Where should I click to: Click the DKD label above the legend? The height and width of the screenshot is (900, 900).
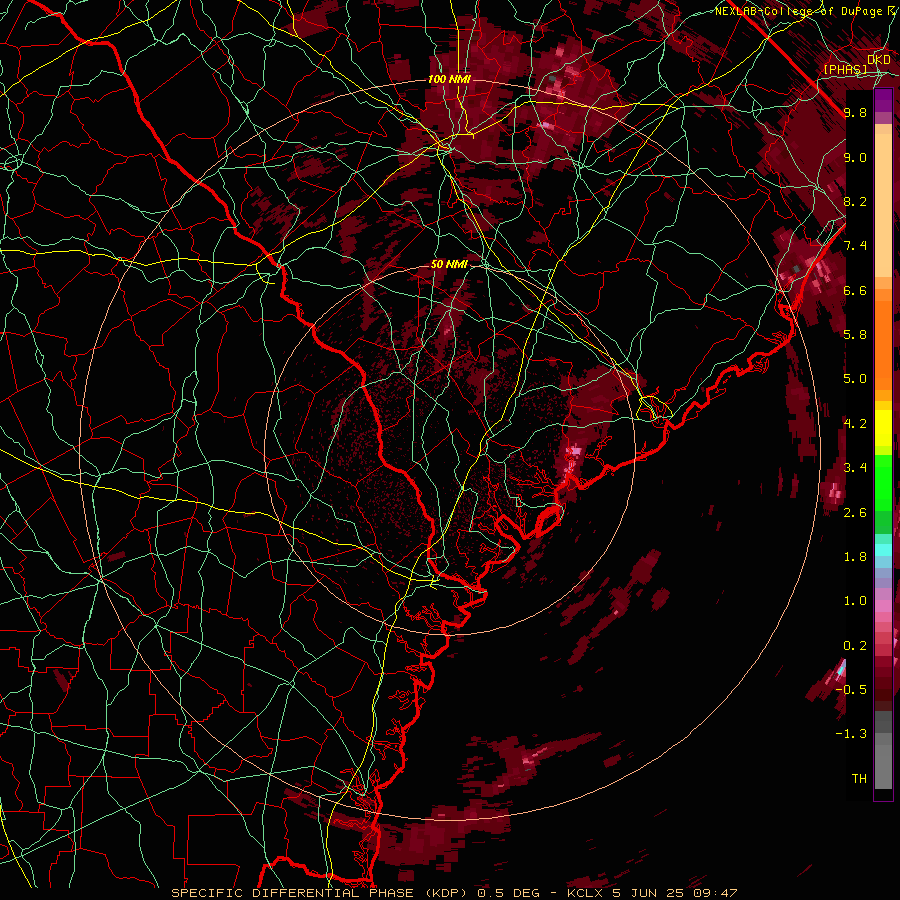pyautogui.click(x=878, y=60)
